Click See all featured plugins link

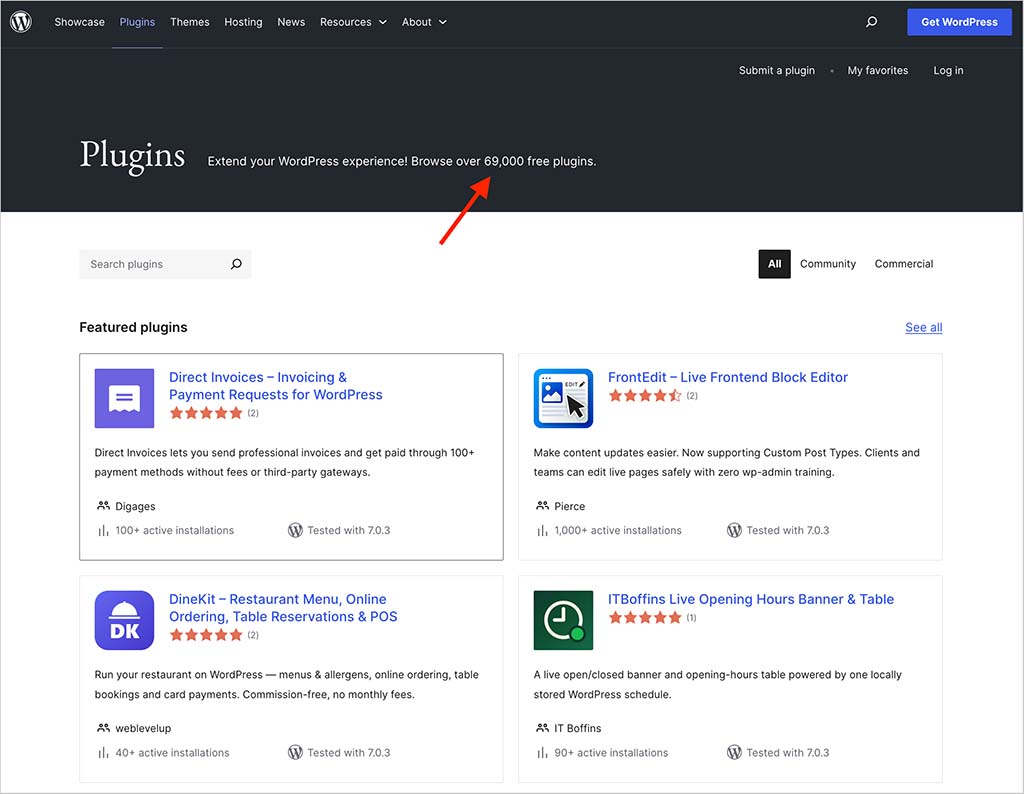click(923, 327)
